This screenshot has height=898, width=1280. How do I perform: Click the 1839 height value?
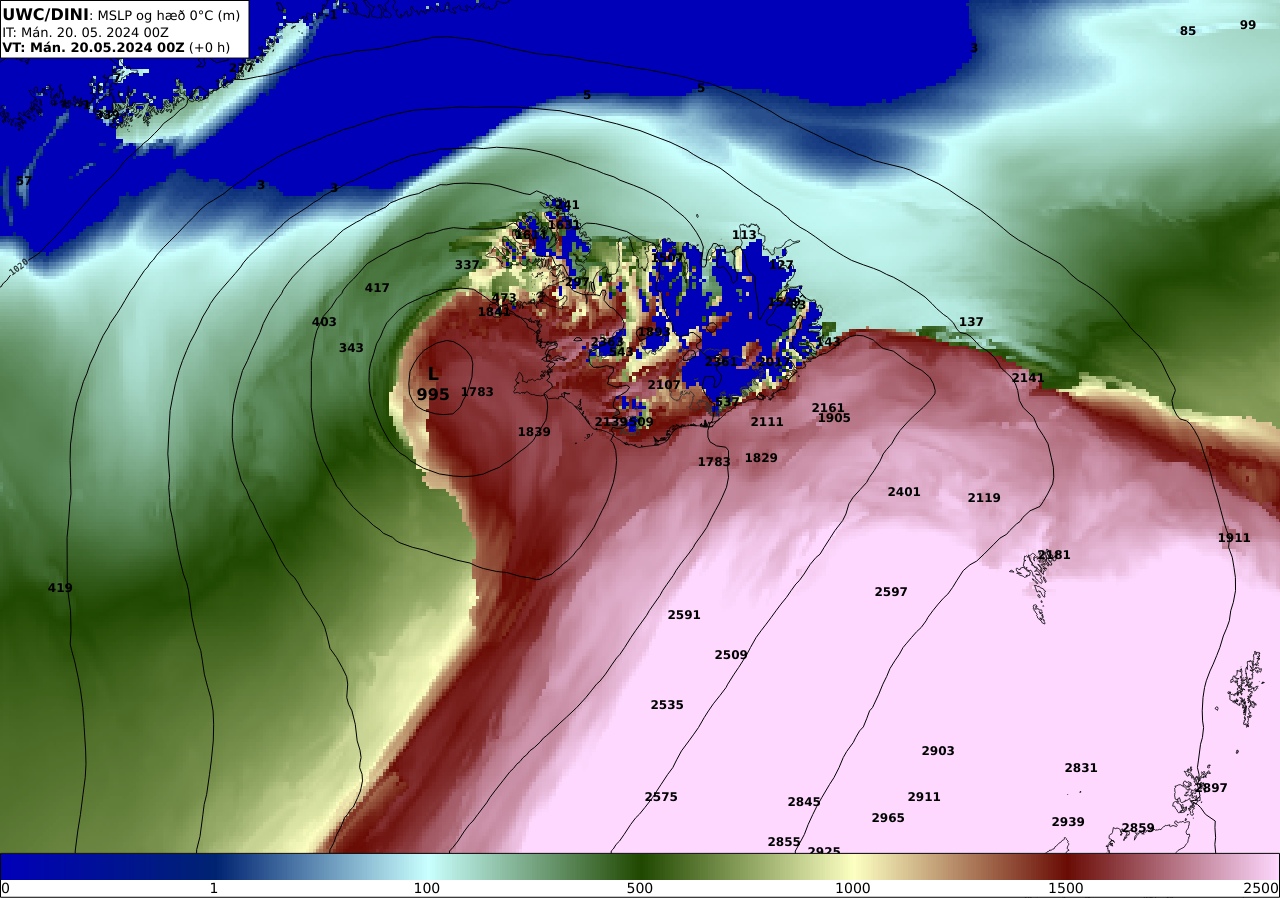click(x=534, y=432)
